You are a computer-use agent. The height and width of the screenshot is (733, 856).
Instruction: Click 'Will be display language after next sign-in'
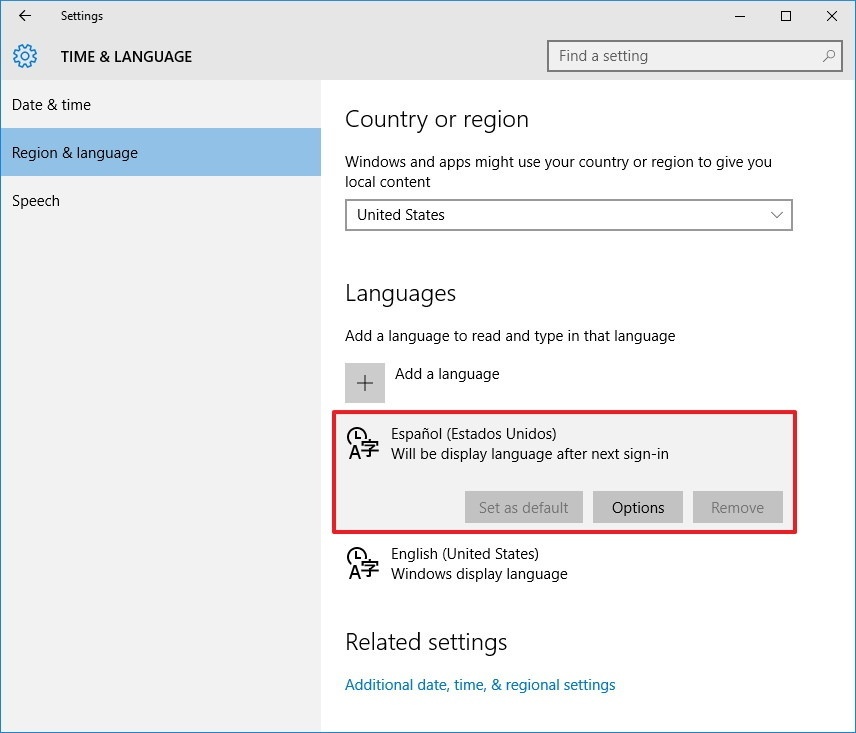click(530, 454)
